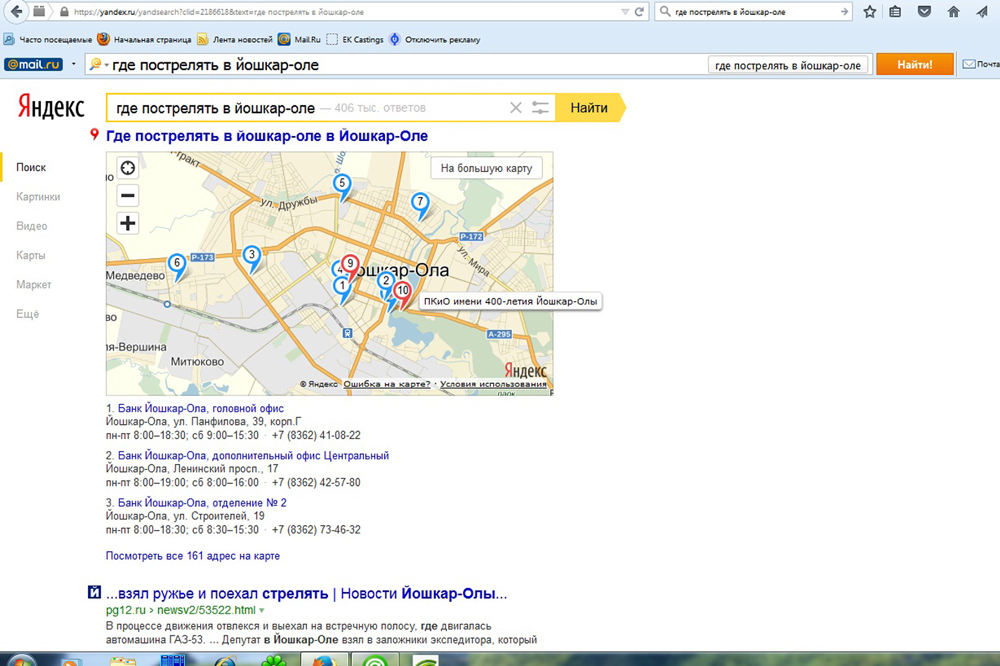Open the URL history dropdown arrow

click(x=625, y=11)
